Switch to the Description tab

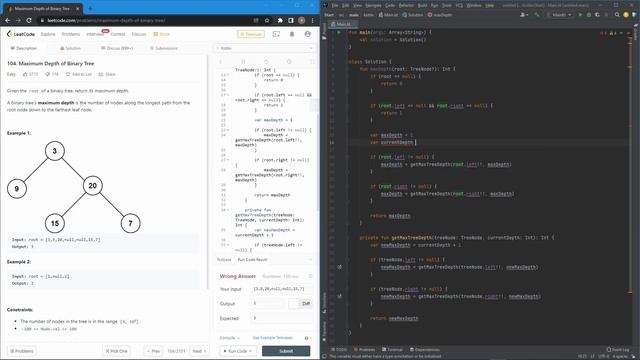coord(24,48)
